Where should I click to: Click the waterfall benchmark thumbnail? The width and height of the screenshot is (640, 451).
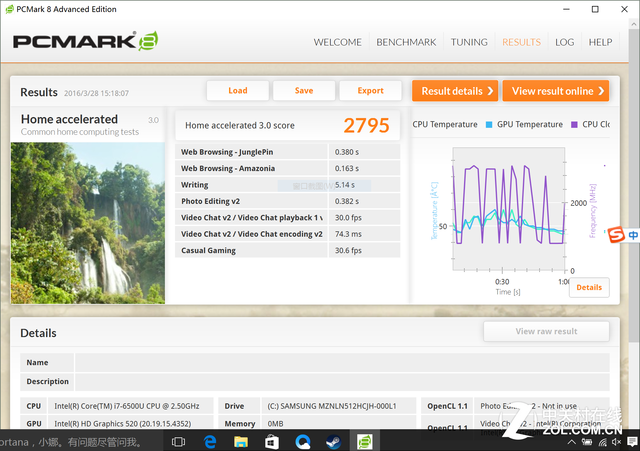pos(88,223)
